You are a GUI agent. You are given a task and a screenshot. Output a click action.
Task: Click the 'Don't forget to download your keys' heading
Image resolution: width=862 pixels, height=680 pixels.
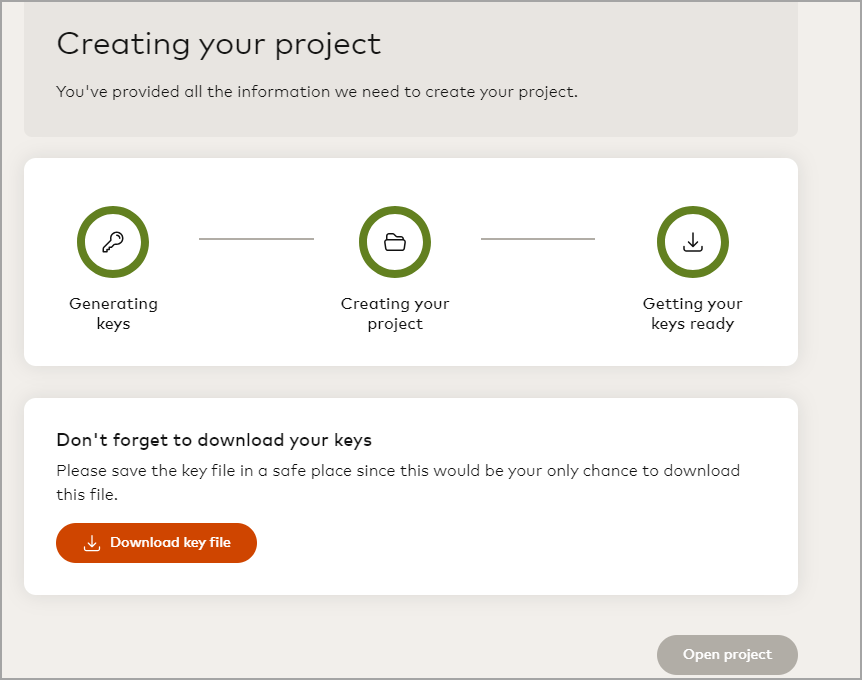214,440
